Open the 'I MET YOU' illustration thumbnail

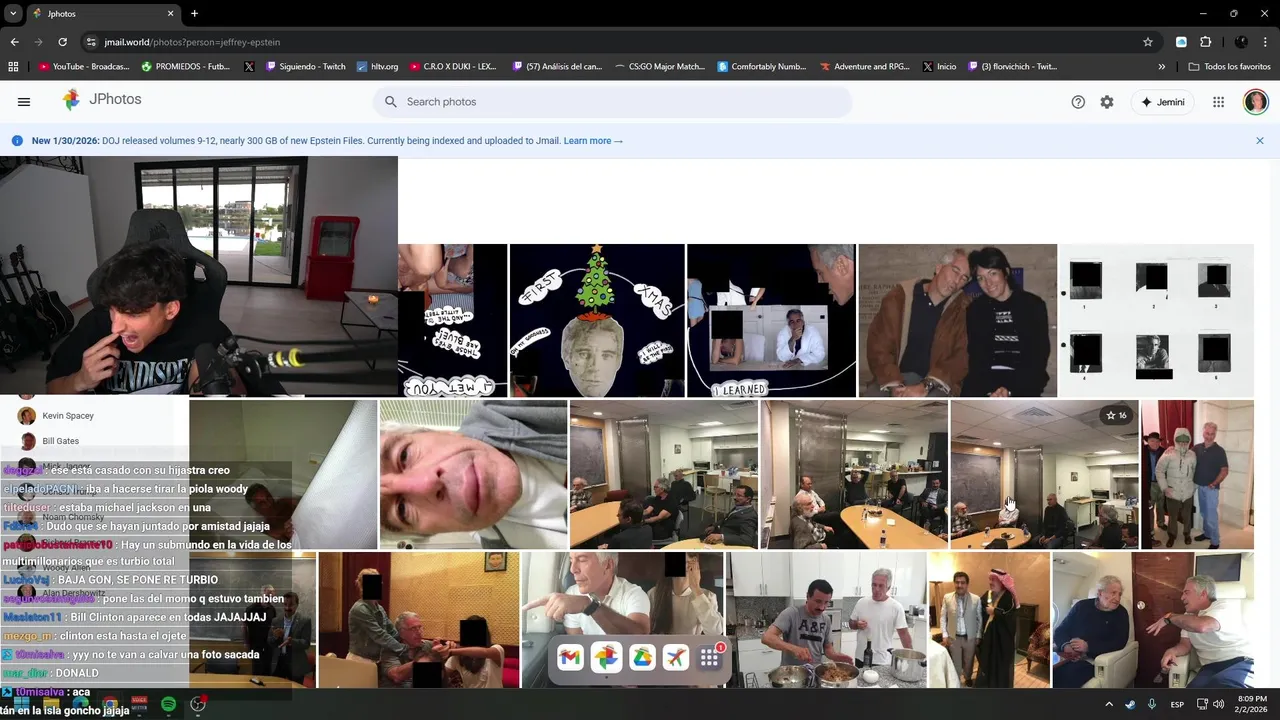(x=452, y=320)
